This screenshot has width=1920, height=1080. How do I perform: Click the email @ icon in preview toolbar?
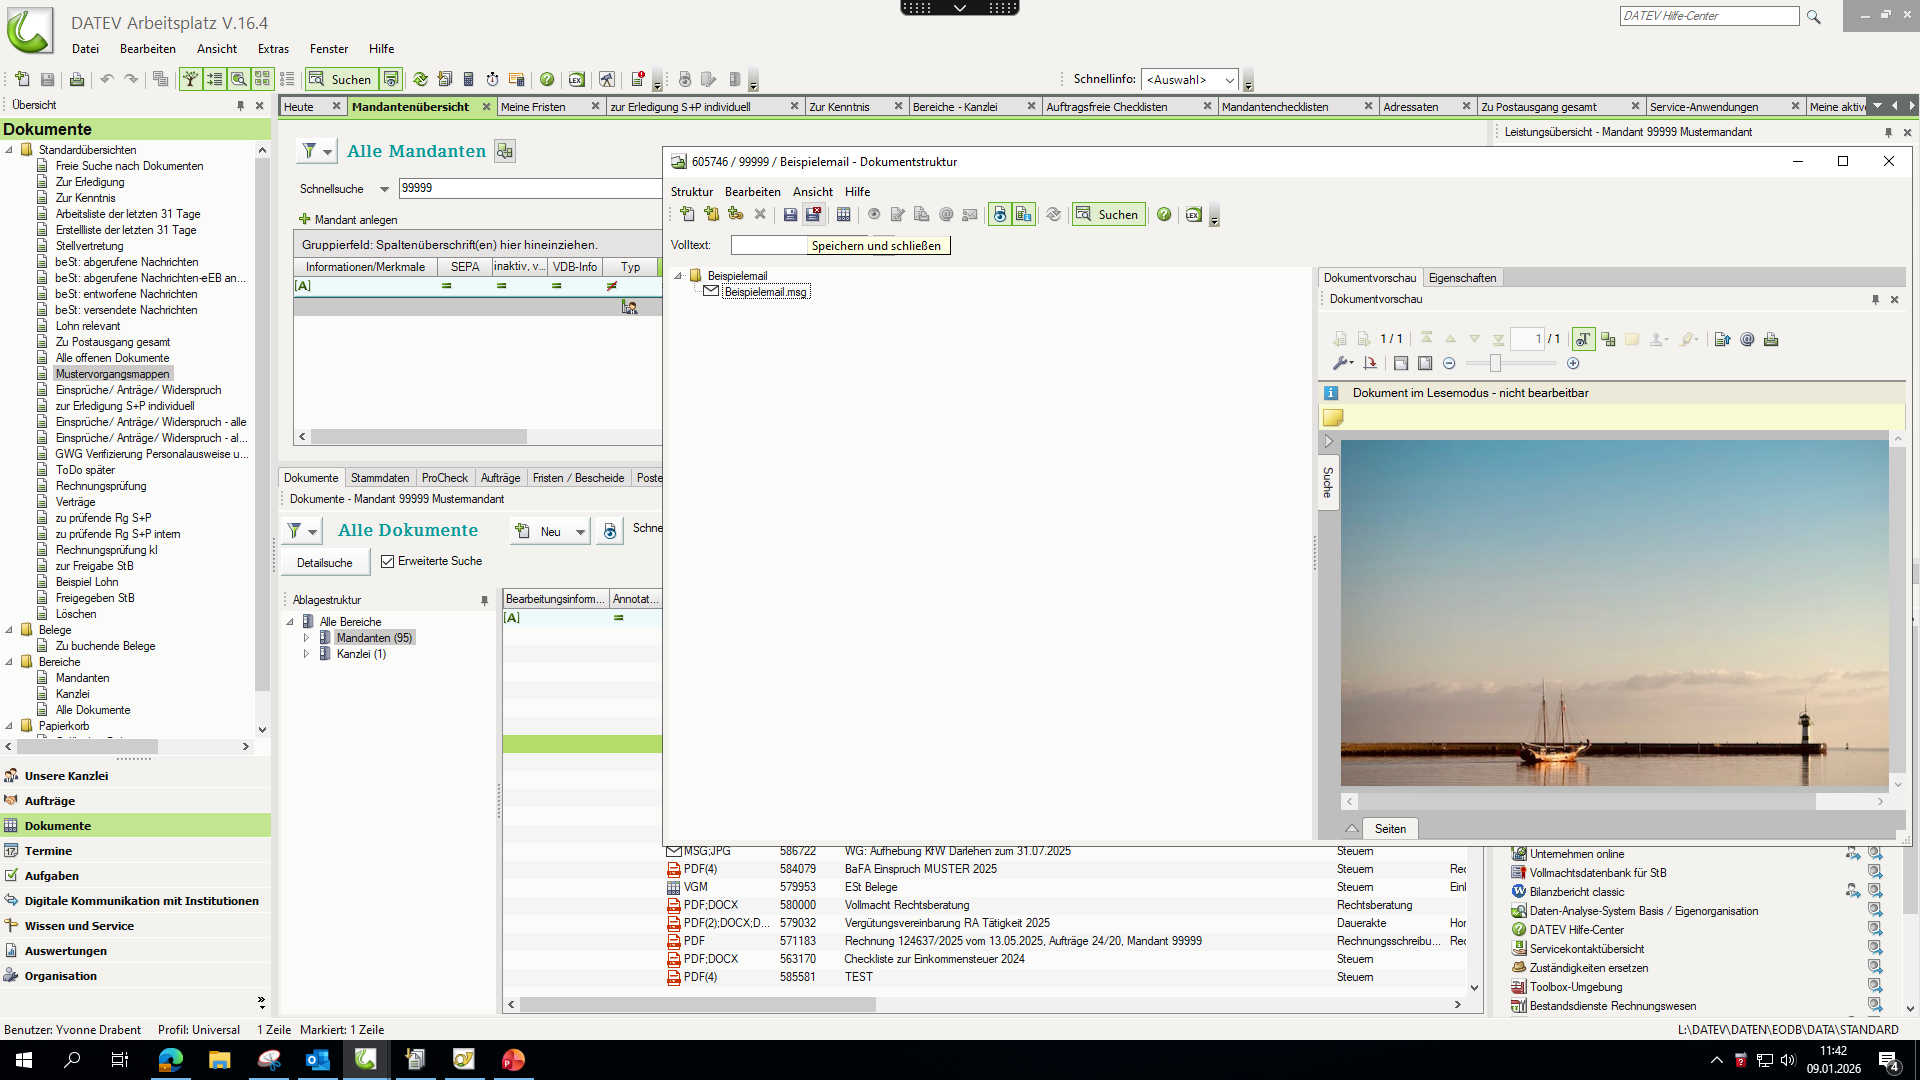1747,340
